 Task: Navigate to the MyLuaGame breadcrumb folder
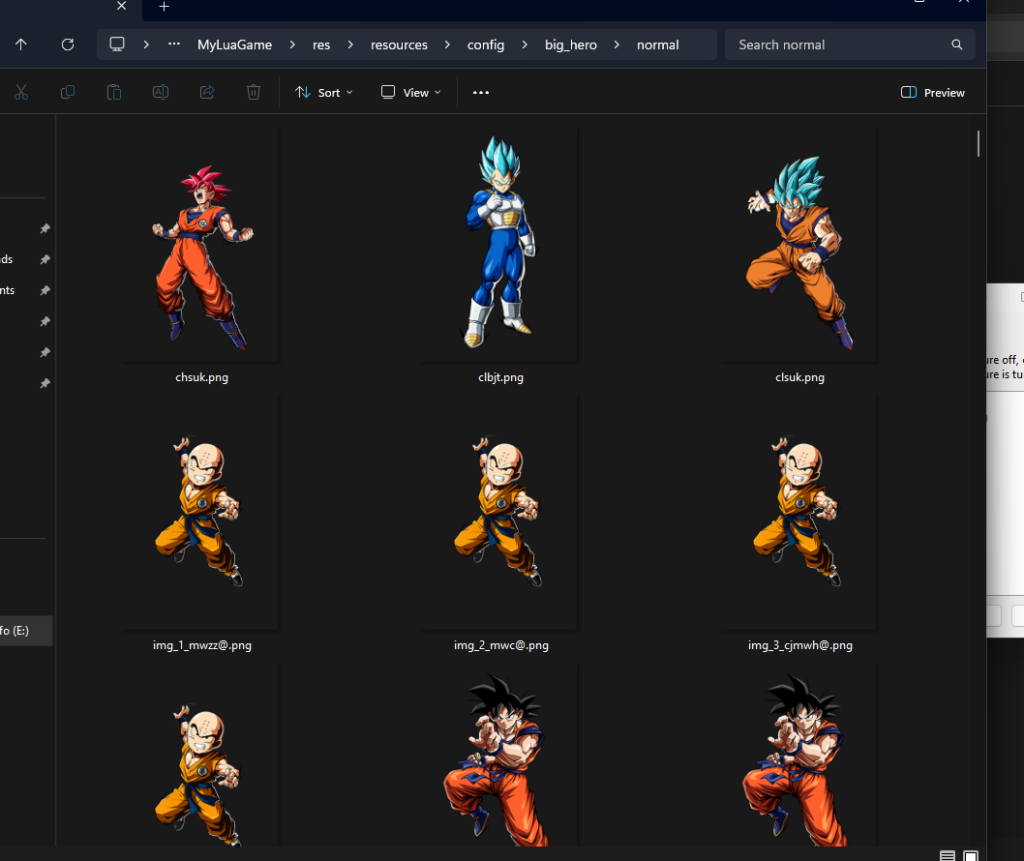[234, 45]
